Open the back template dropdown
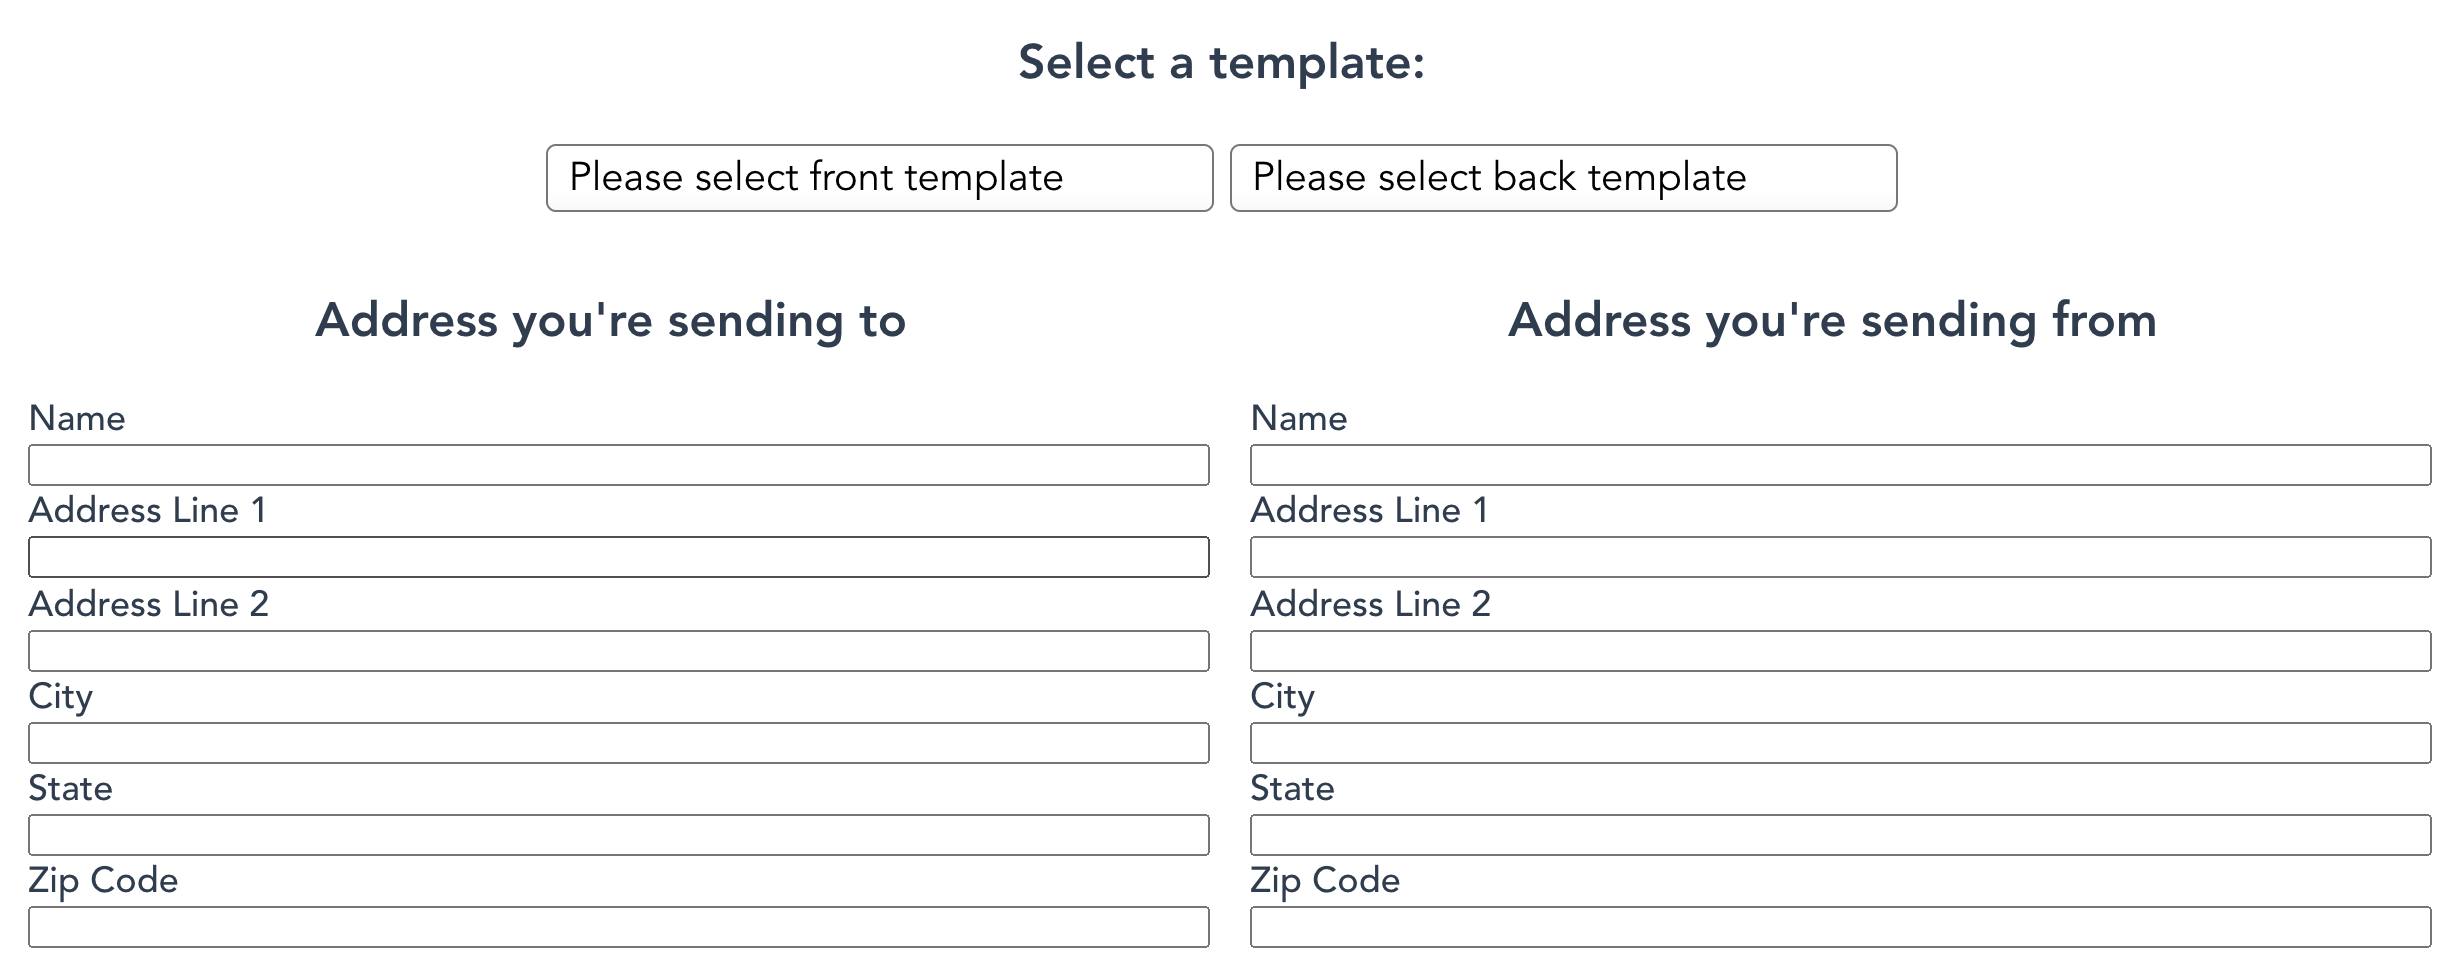Screen dimensions: 2450x966 (1562, 178)
